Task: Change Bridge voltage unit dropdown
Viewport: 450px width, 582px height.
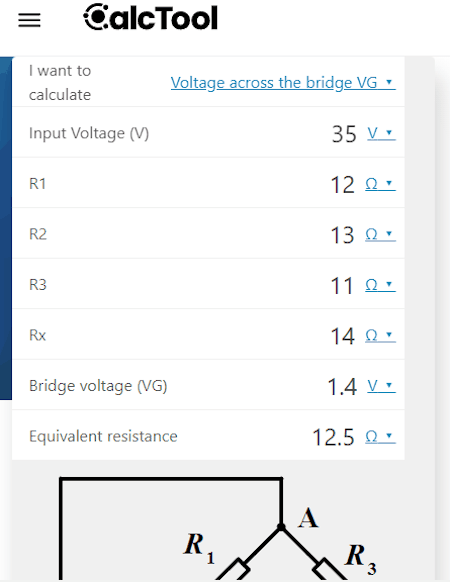Action: click(x=381, y=386)
